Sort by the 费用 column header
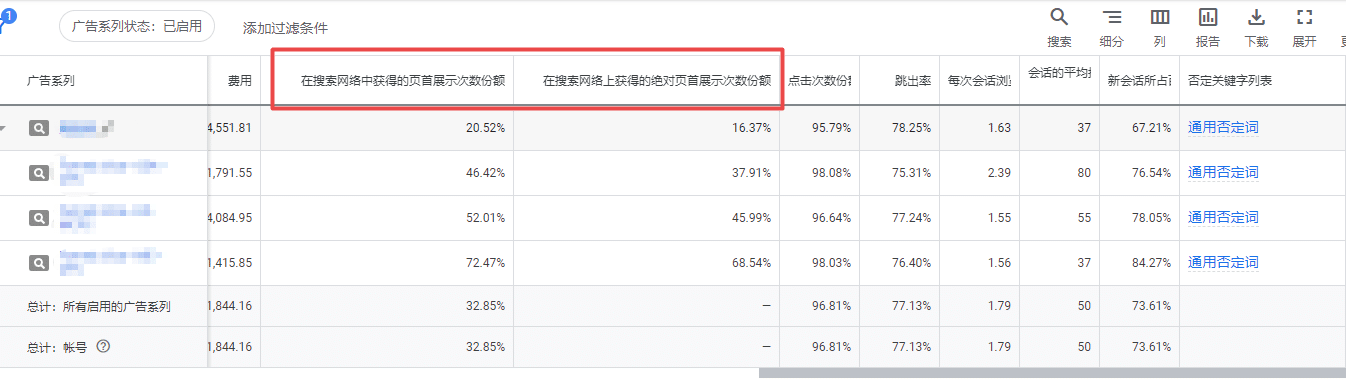This screenshot has width=1346, height=382. [x=239, y=80]
